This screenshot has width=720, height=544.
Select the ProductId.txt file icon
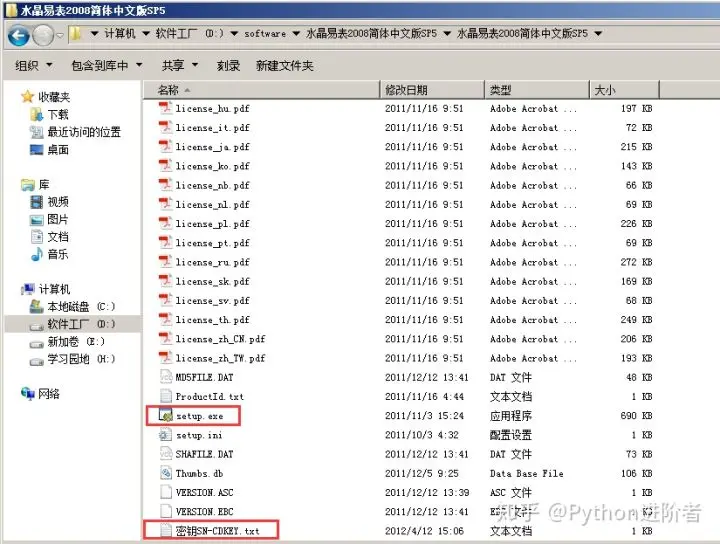(x=165, y=396)
